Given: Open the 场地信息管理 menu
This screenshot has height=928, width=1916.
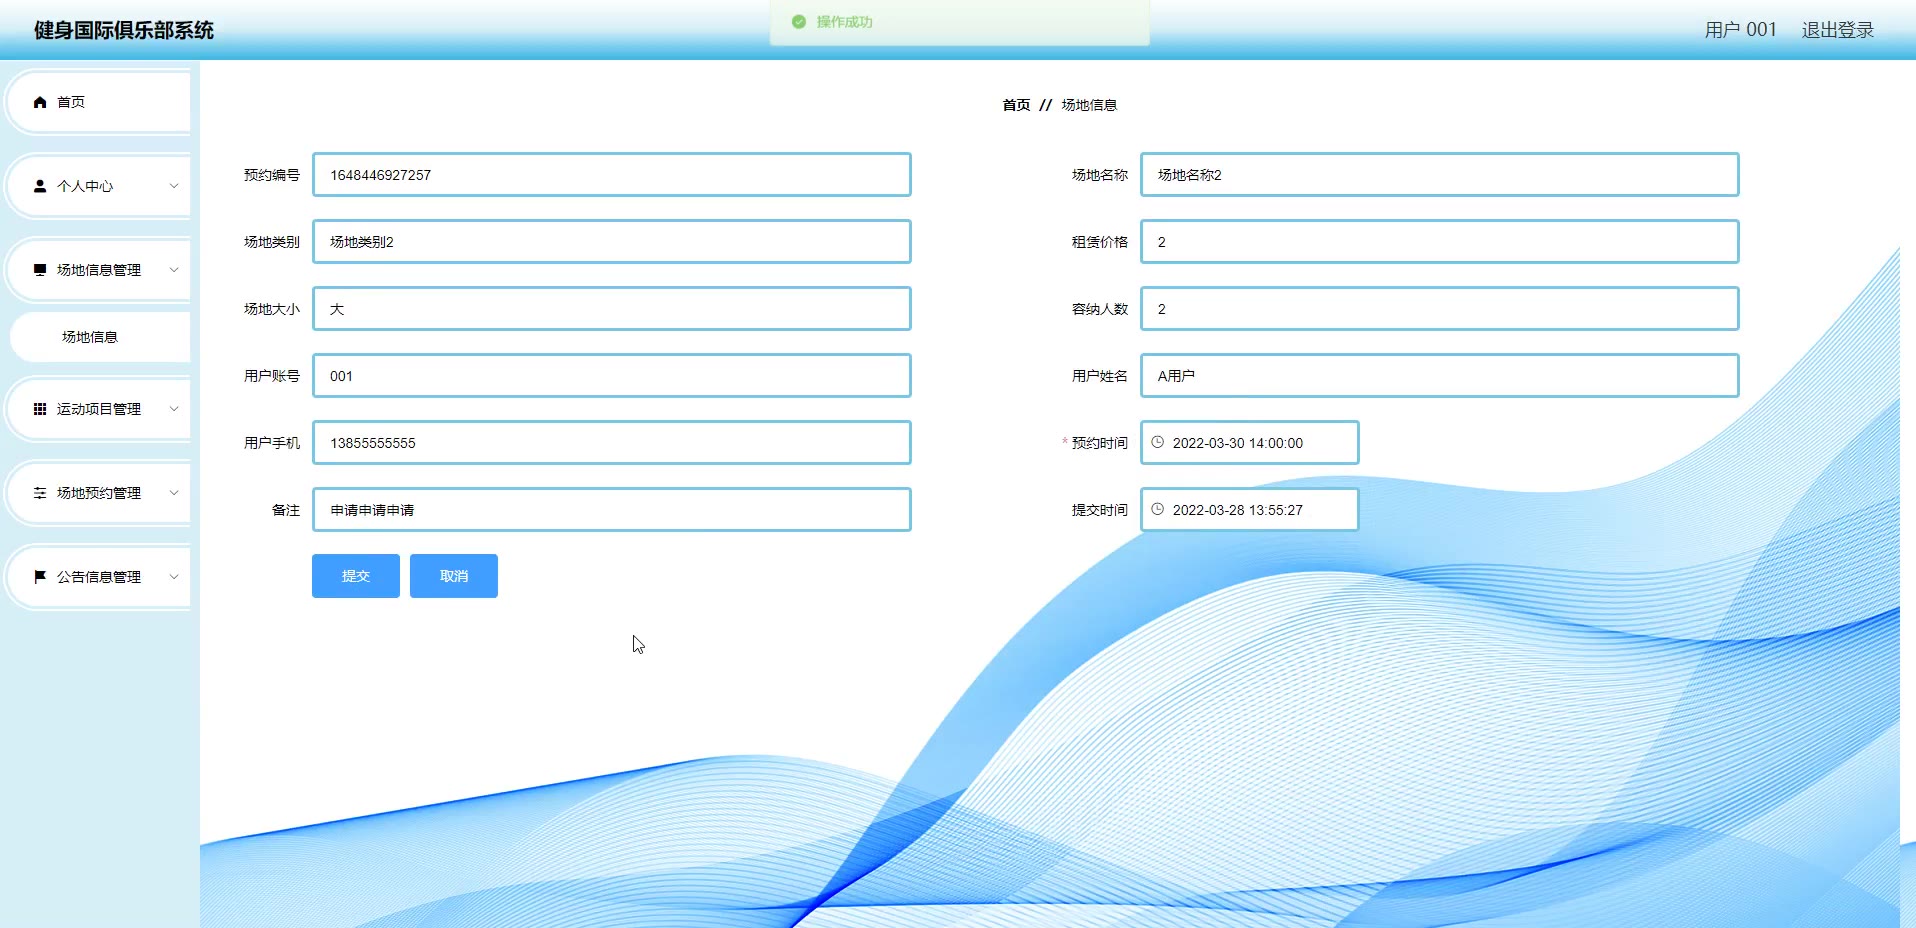Looking at the screenshot, I should pos(100,270).
